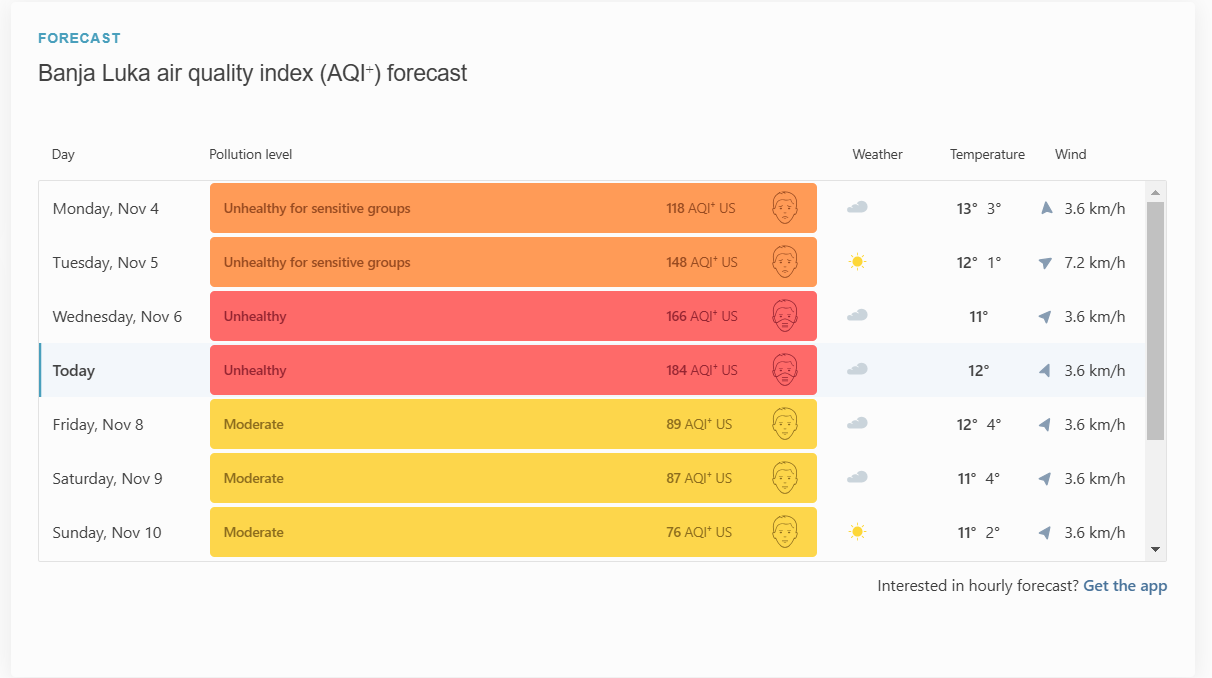The width and height of the screenshot is (1212, 678).
Task: Click the Pollution level column header
Action: pyautogui.click(x=250, y=154)
